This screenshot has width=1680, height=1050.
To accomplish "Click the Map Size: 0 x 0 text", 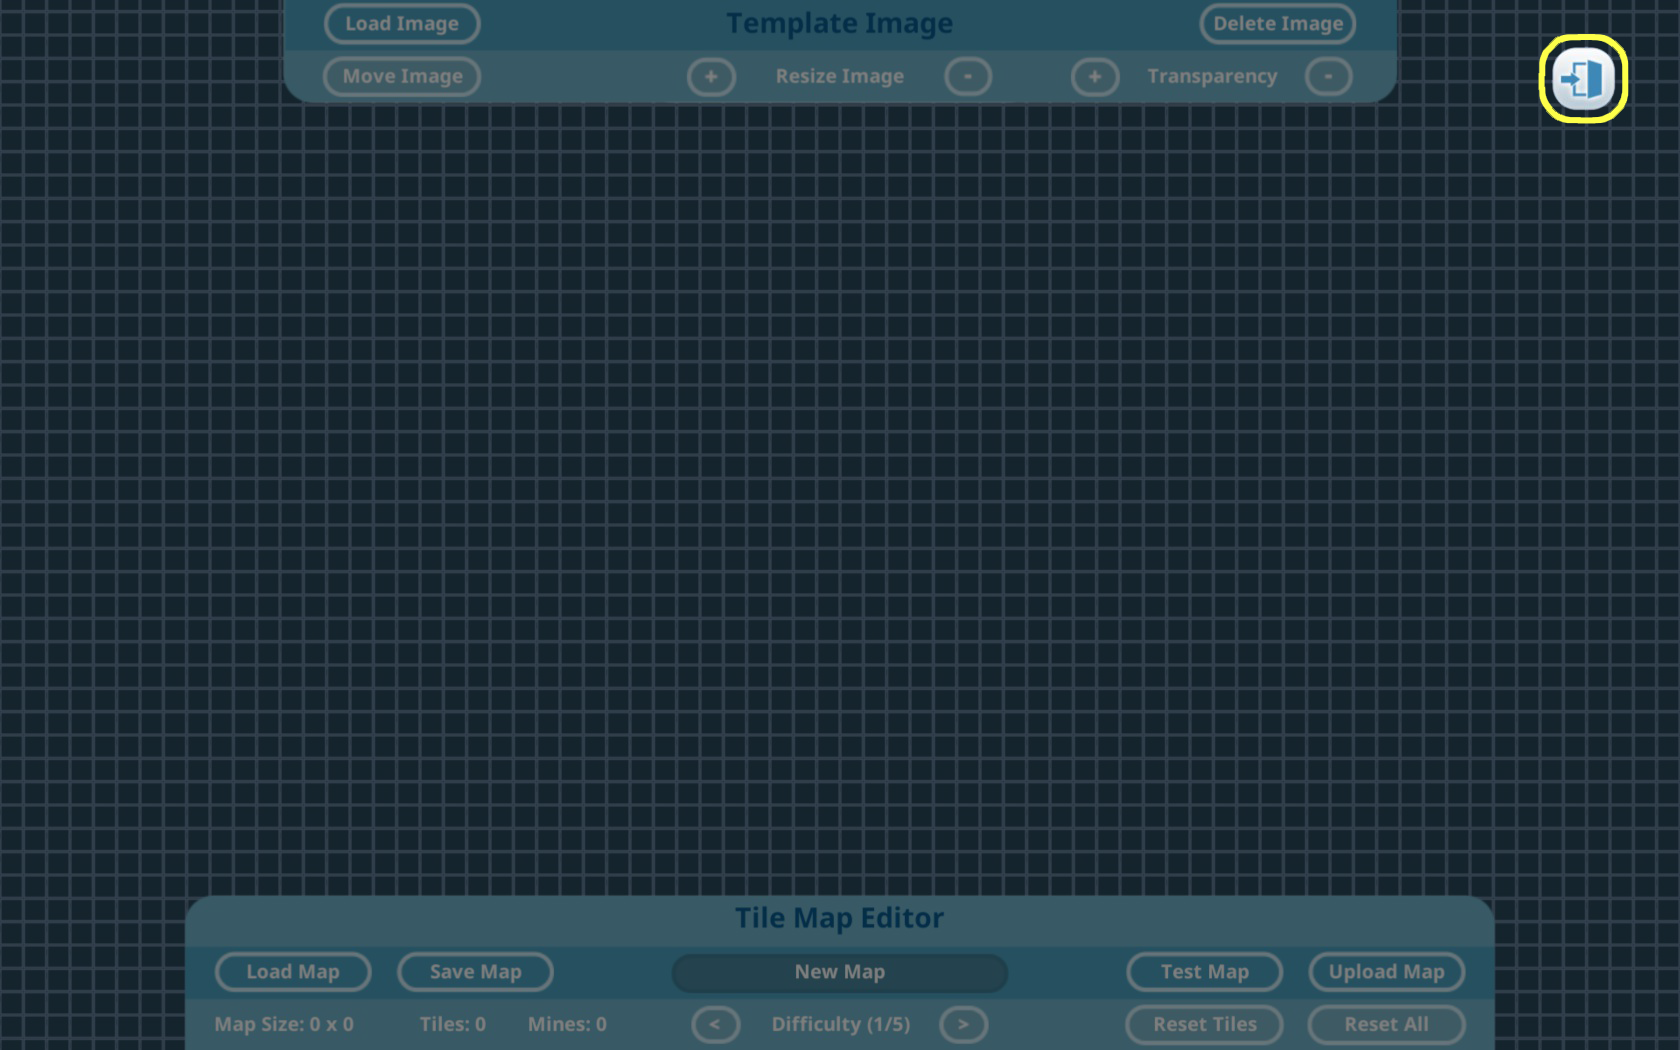I will (x=284, y=1025).
